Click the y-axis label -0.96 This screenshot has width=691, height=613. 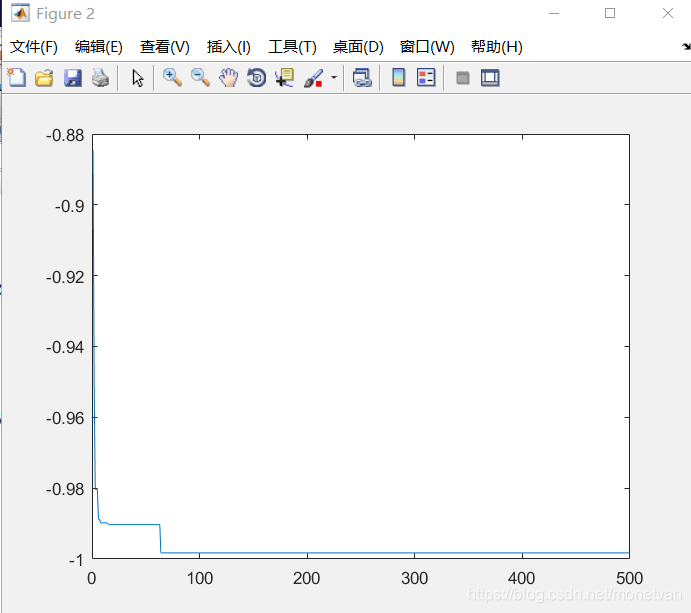click(65, 418)
